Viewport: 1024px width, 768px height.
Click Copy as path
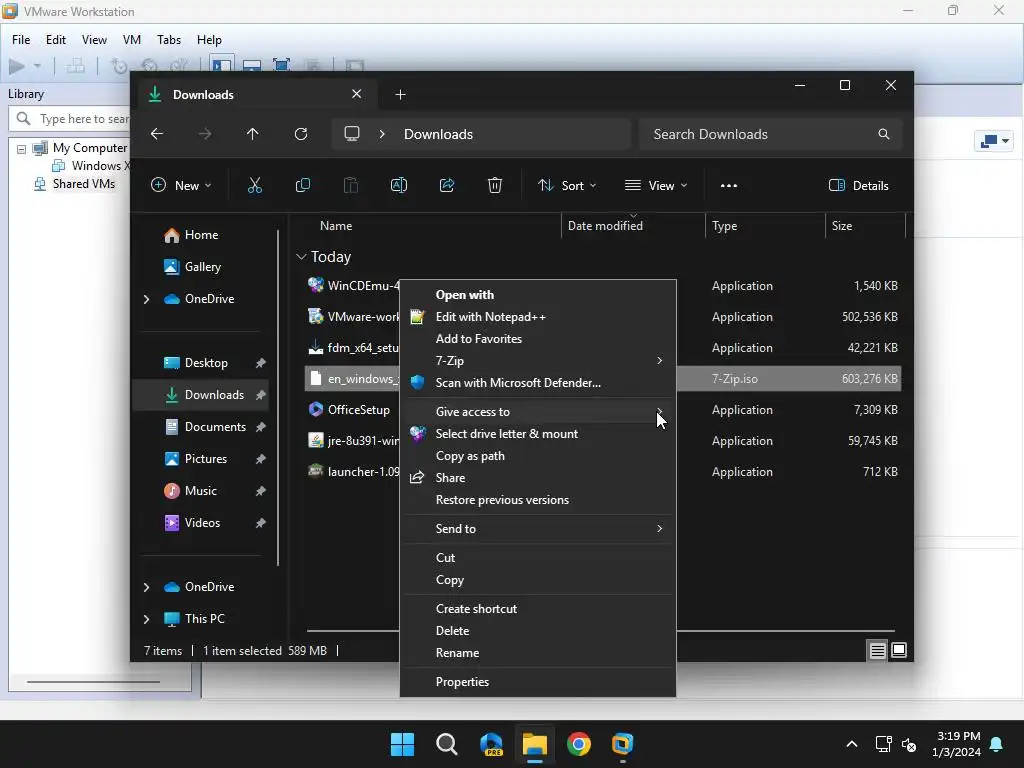pyautogui.click(x=537, y=456)
